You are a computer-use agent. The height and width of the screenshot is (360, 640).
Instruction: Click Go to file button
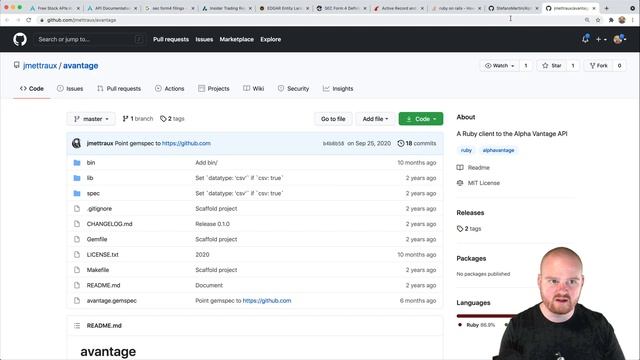pyautogui.click(x=333, y=119)
